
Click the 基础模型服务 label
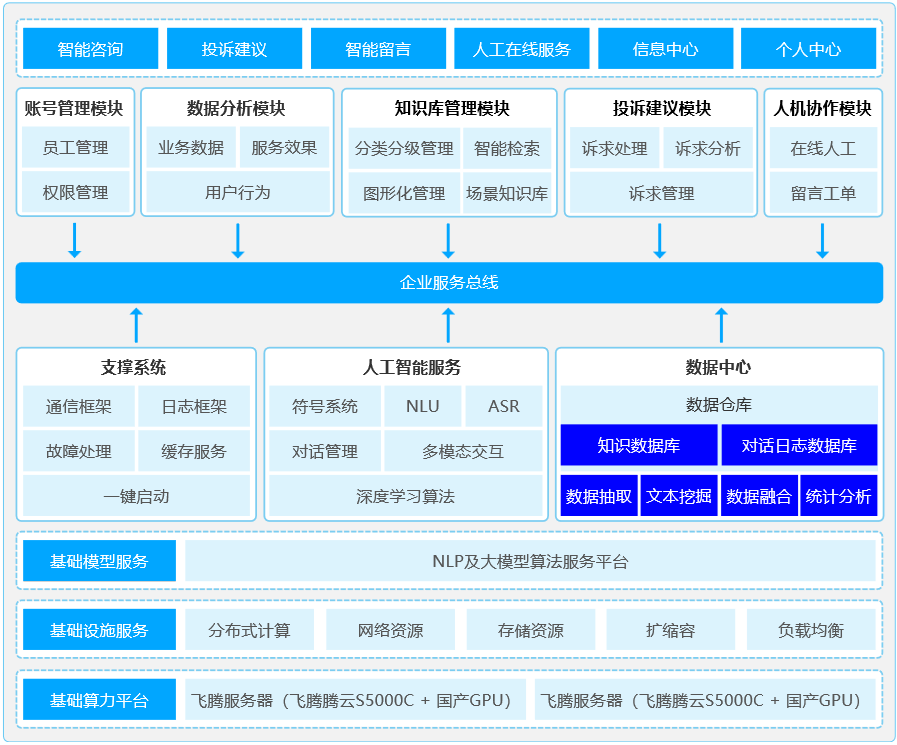pos(99,561)
